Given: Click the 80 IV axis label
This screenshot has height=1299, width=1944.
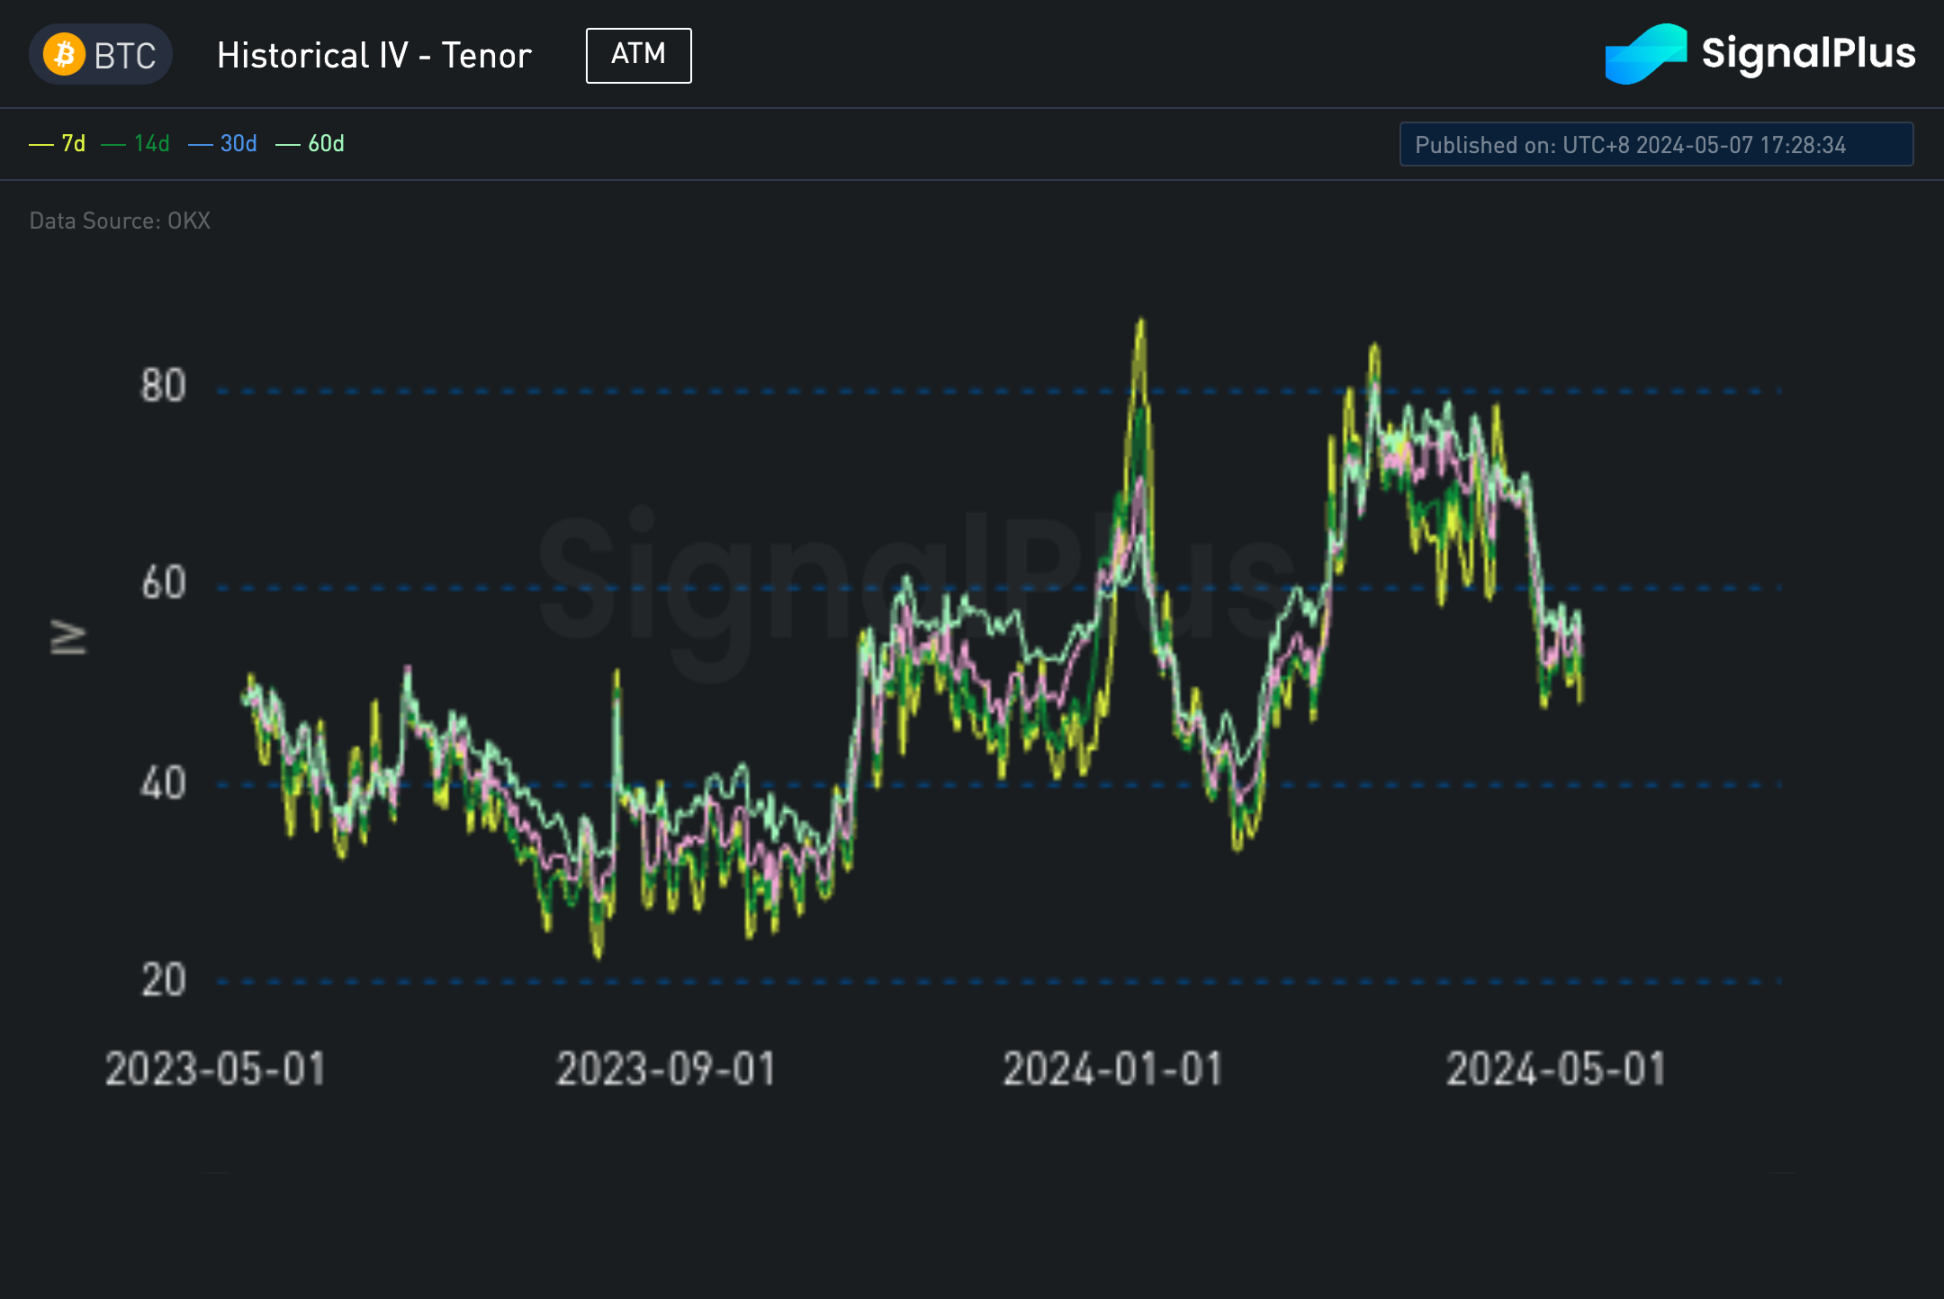Looking at the screenshot, I should [x=163, y=386].
